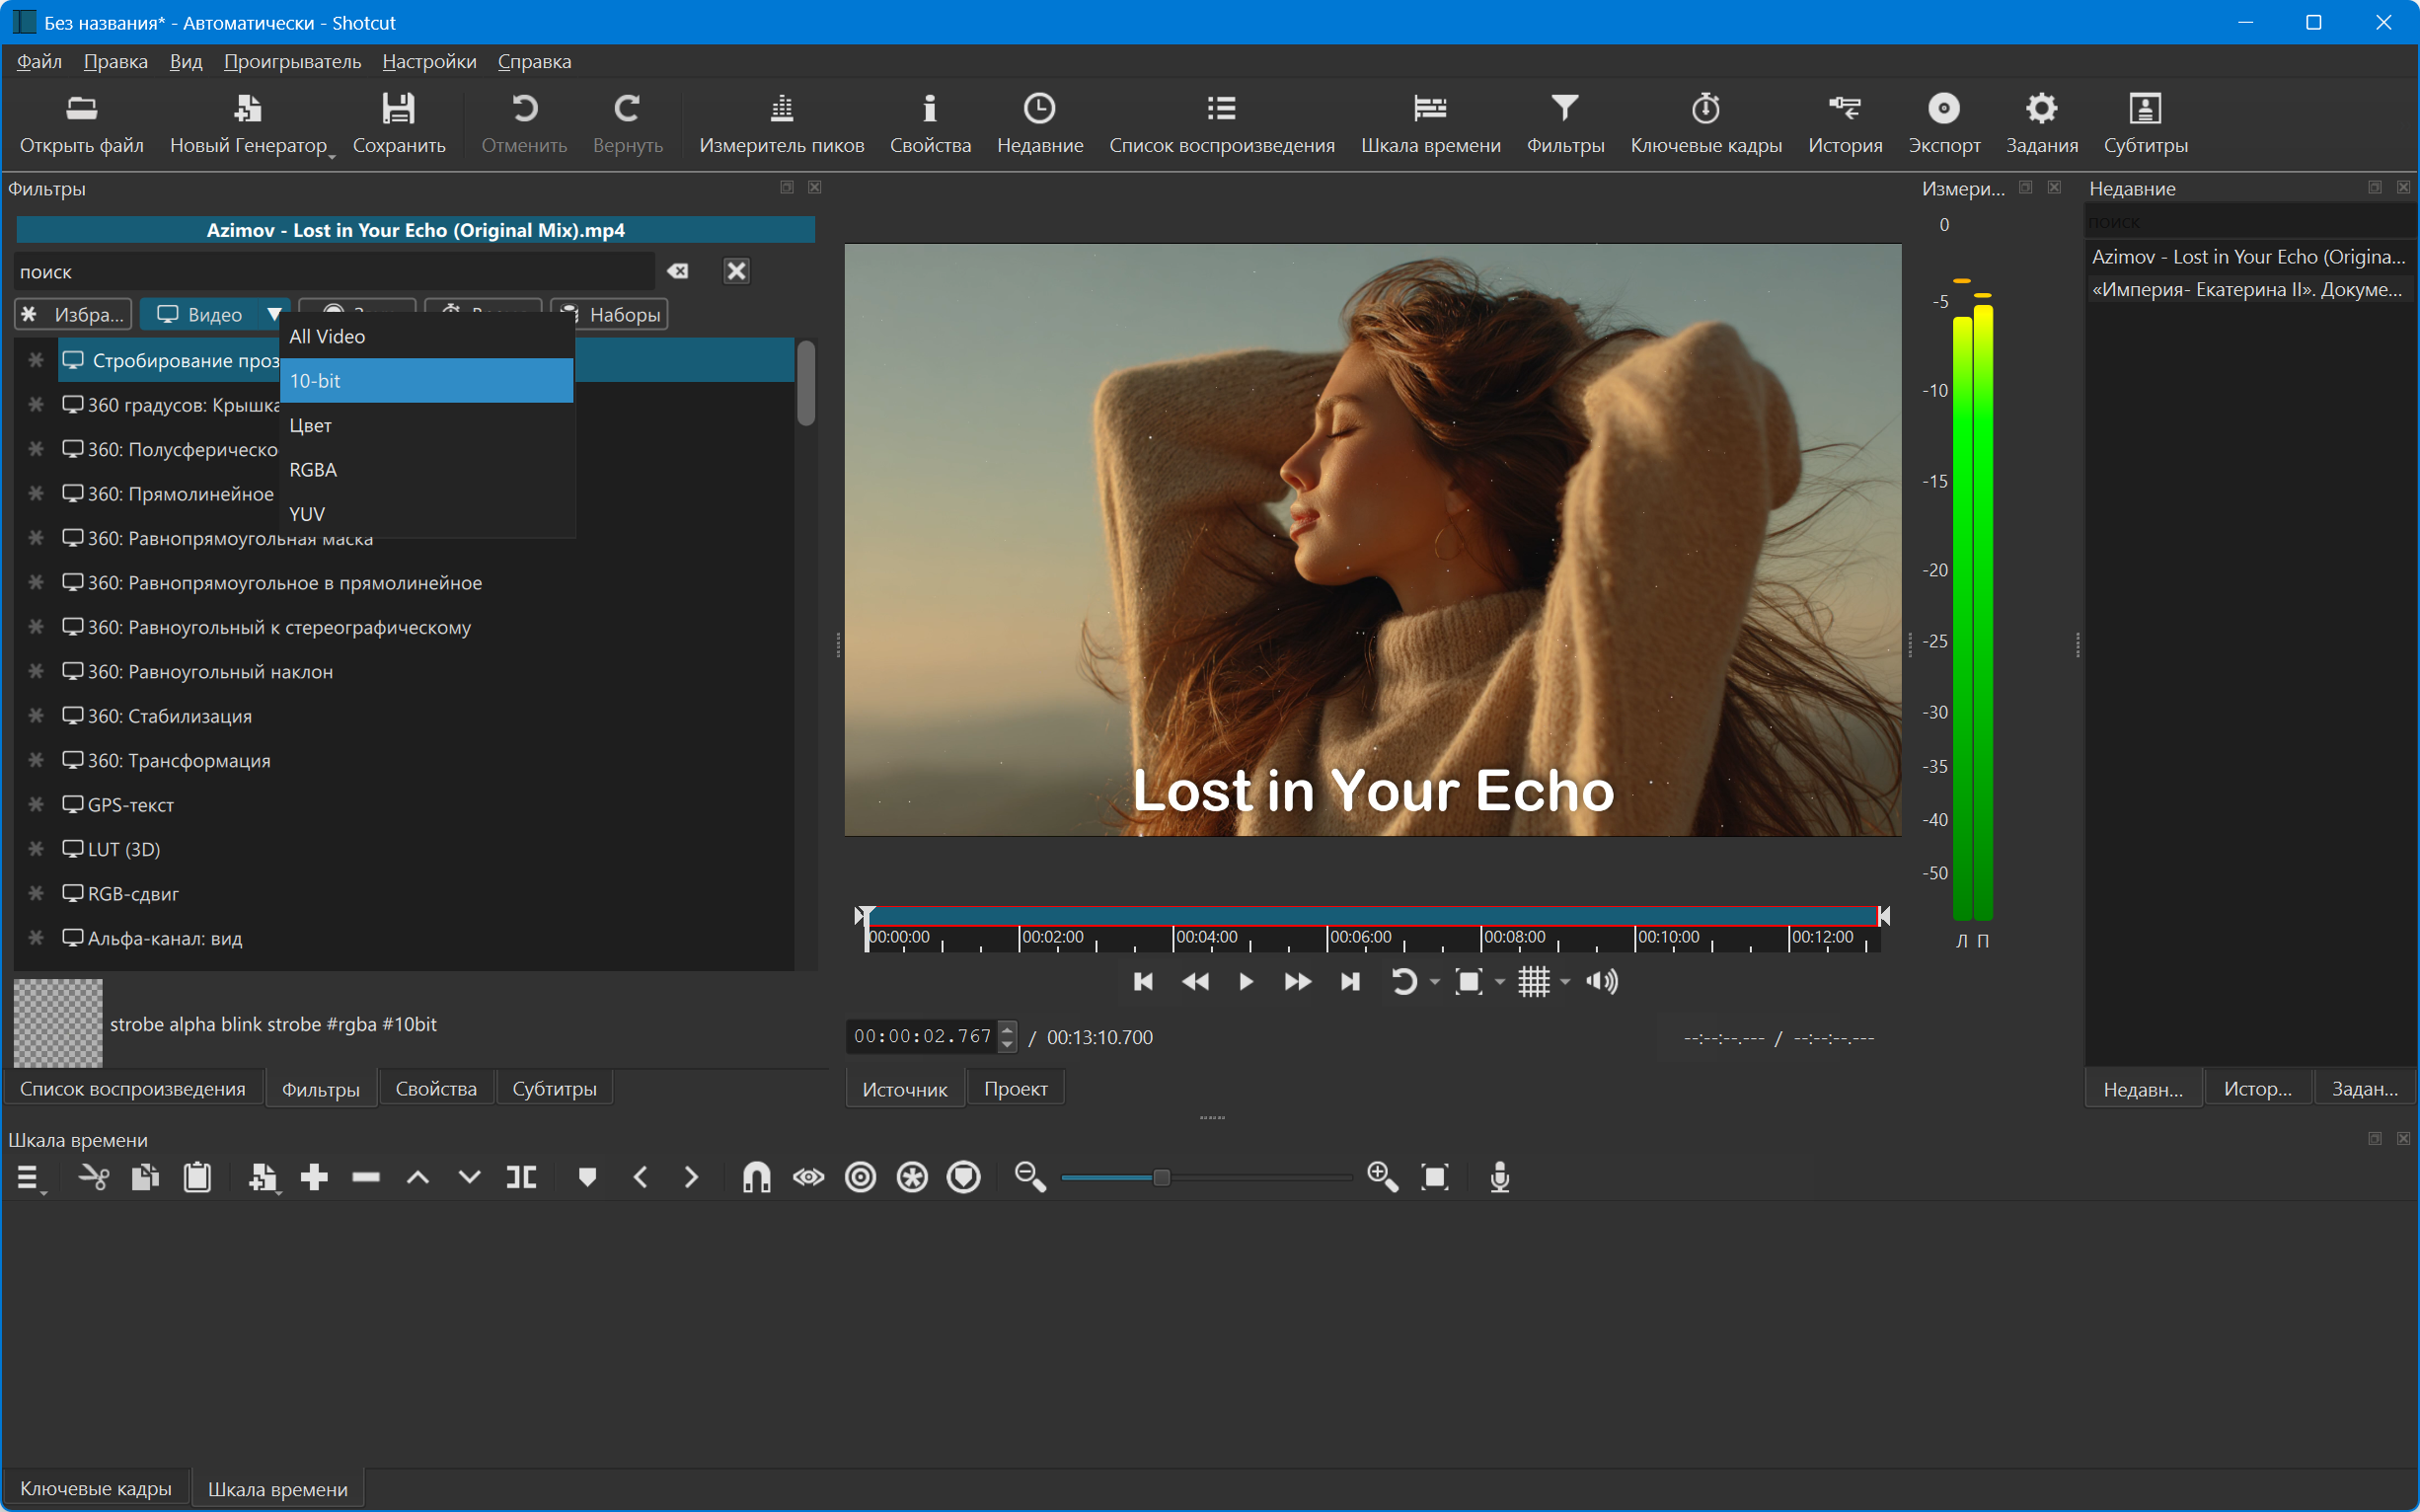Mark Strobe filter as favorite star

pos(36,360)
